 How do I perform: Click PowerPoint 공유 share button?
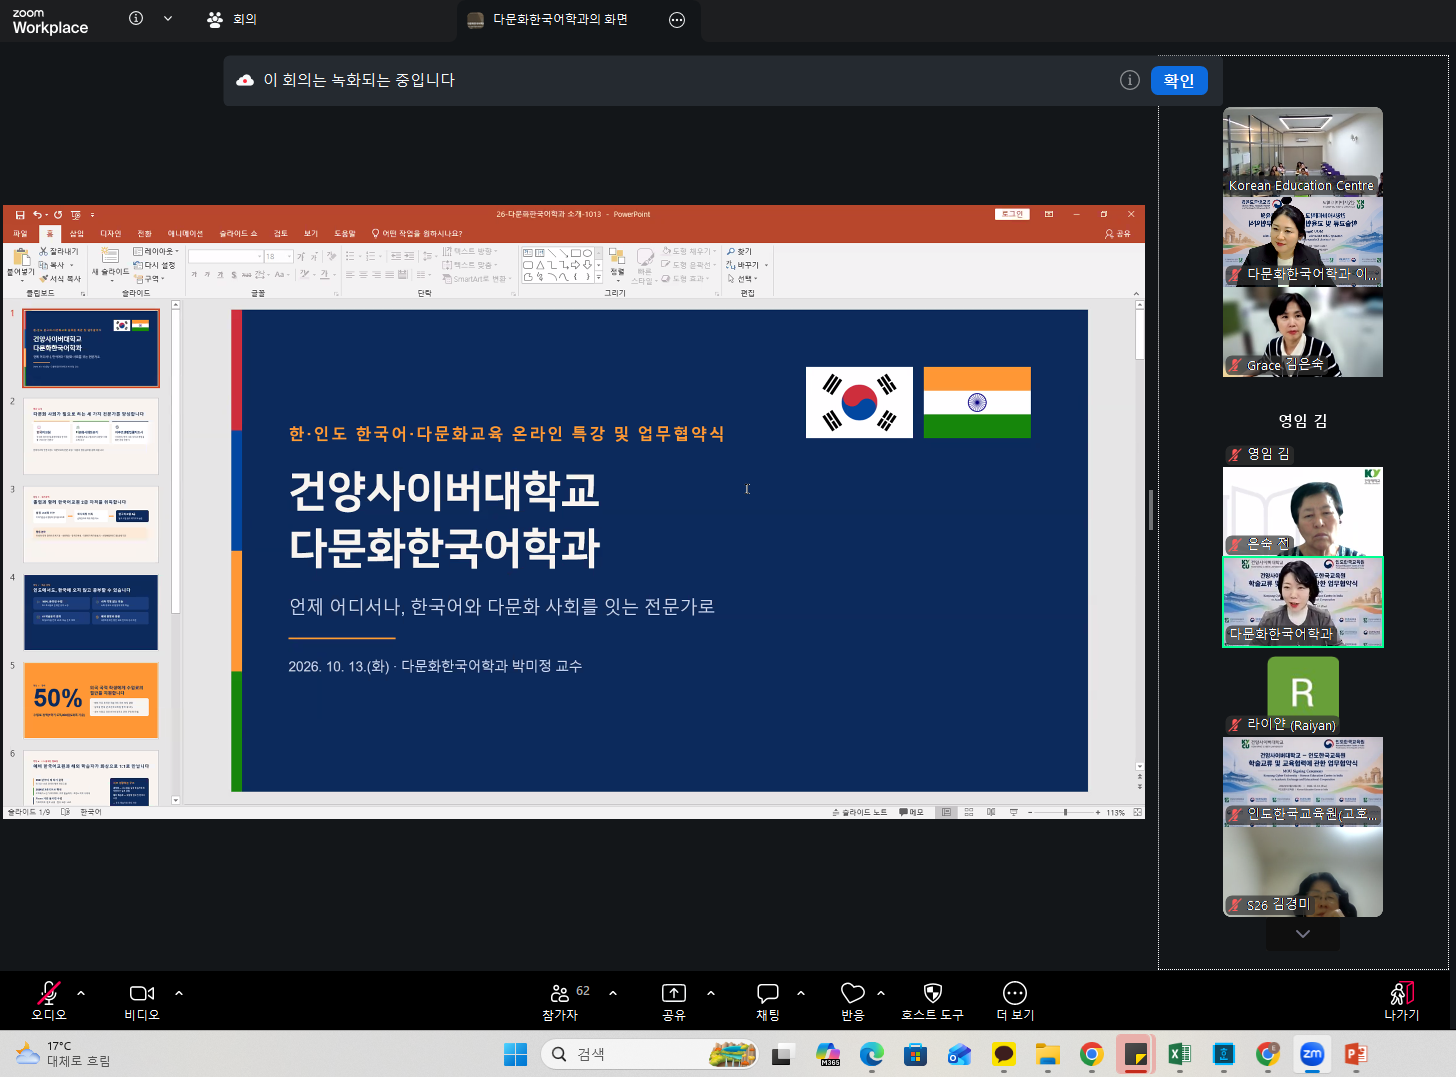(x=1118, y=234)
